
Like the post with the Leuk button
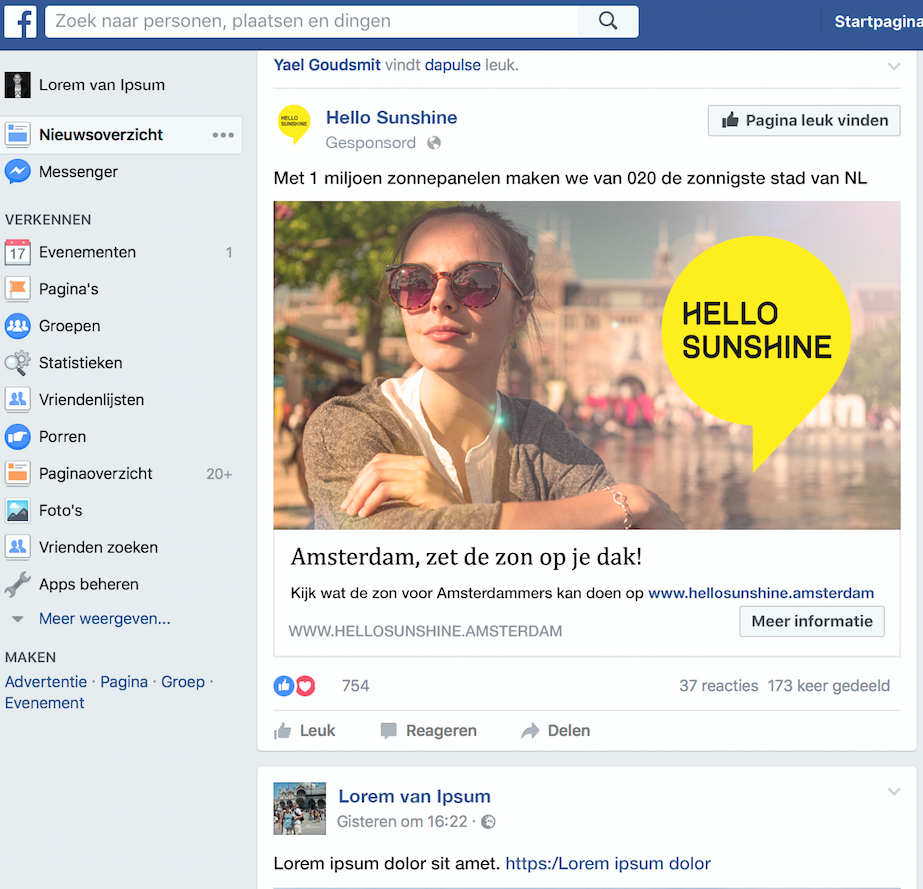304,731
